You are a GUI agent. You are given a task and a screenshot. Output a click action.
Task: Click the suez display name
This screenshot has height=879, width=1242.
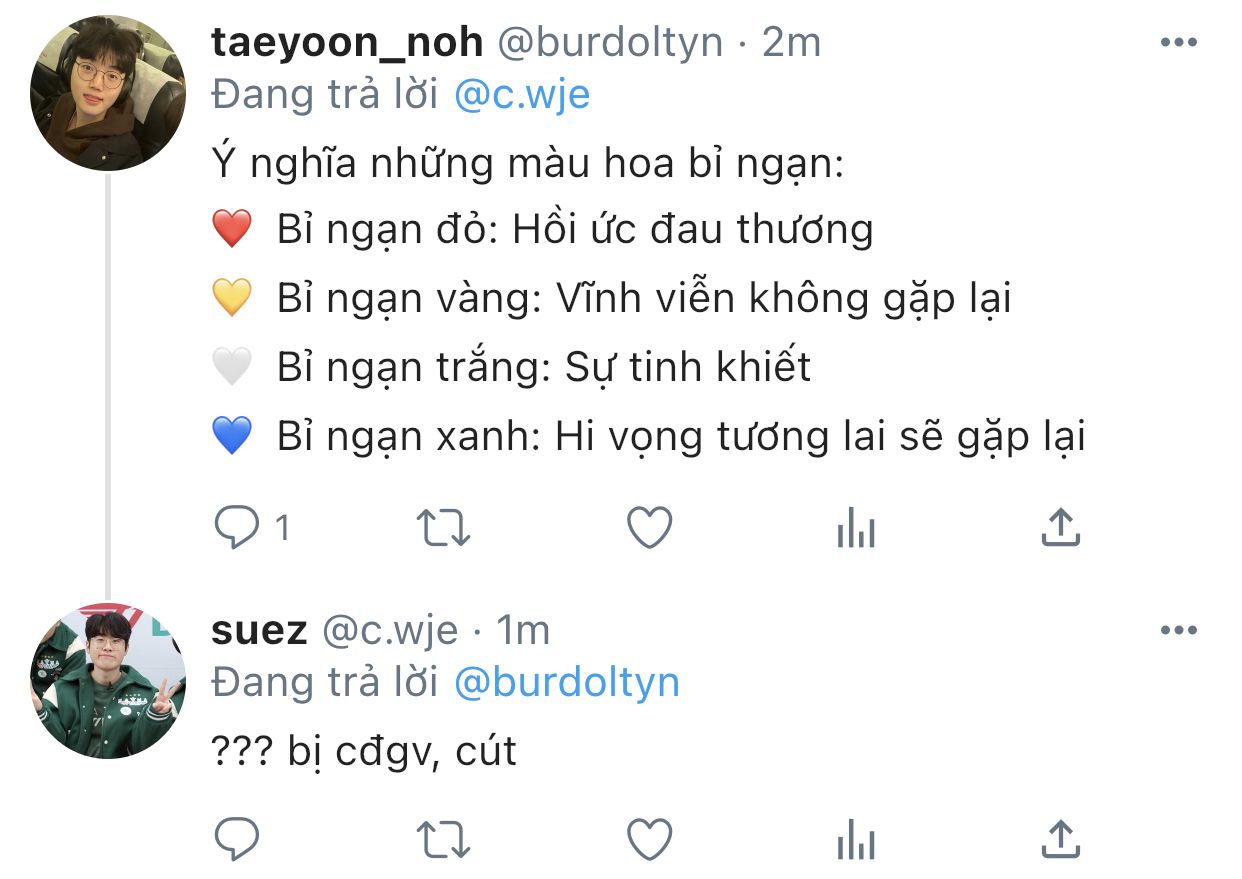click(260, 631)
